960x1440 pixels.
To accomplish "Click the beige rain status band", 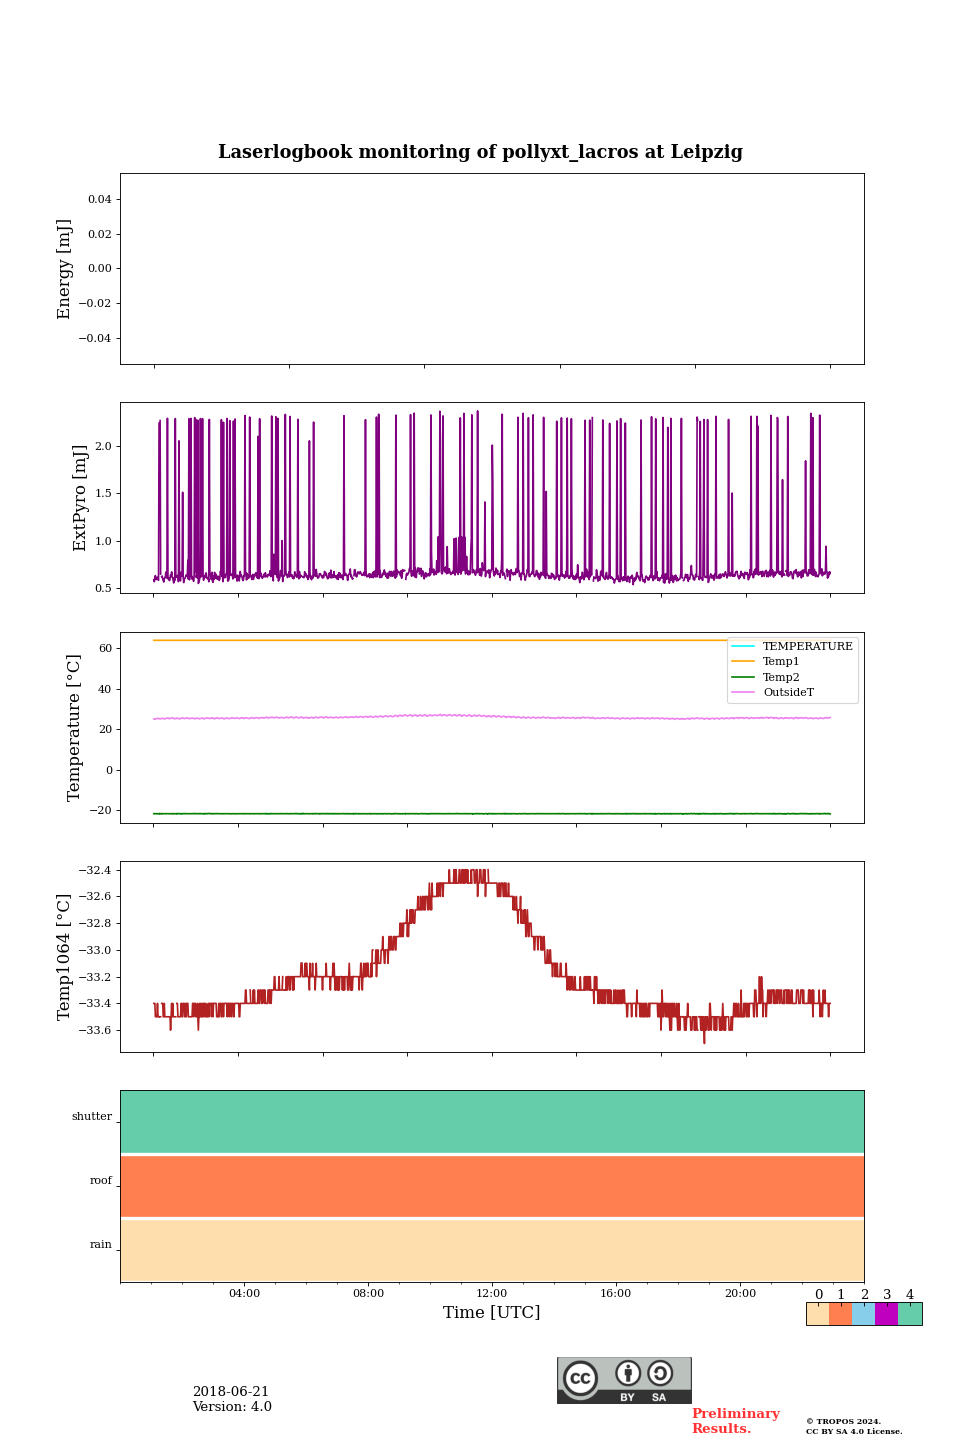I will click(x=492, y=1250).
